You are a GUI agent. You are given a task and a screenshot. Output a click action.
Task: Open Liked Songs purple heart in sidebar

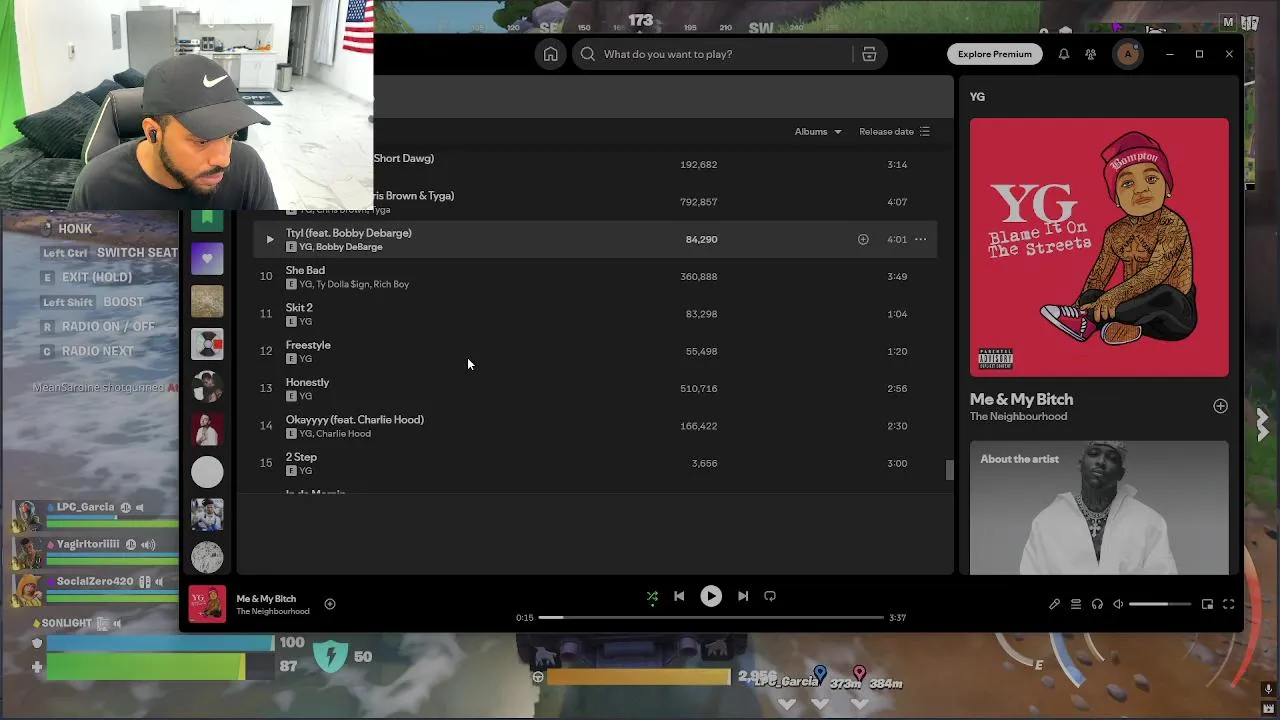(207, 258)
